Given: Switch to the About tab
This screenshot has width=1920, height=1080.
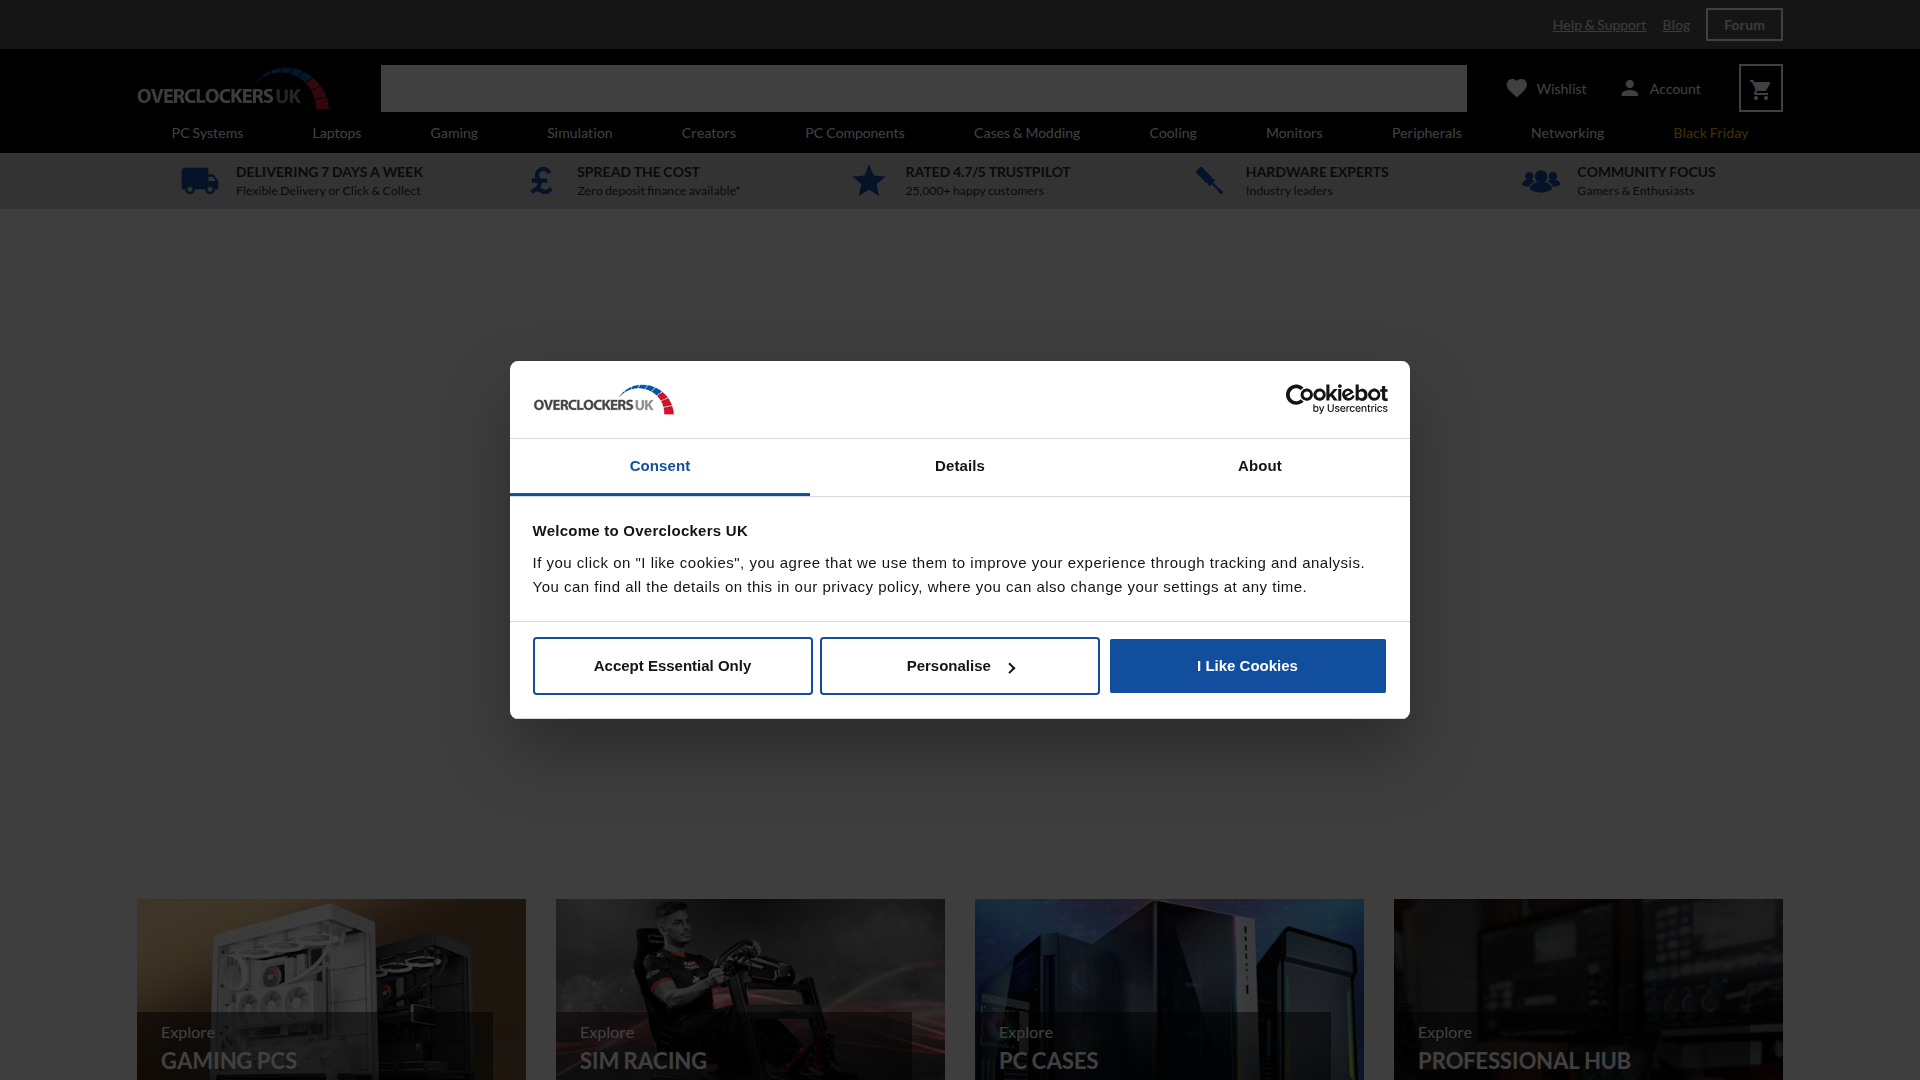Looking at the screenshot, I should 1259,466.
